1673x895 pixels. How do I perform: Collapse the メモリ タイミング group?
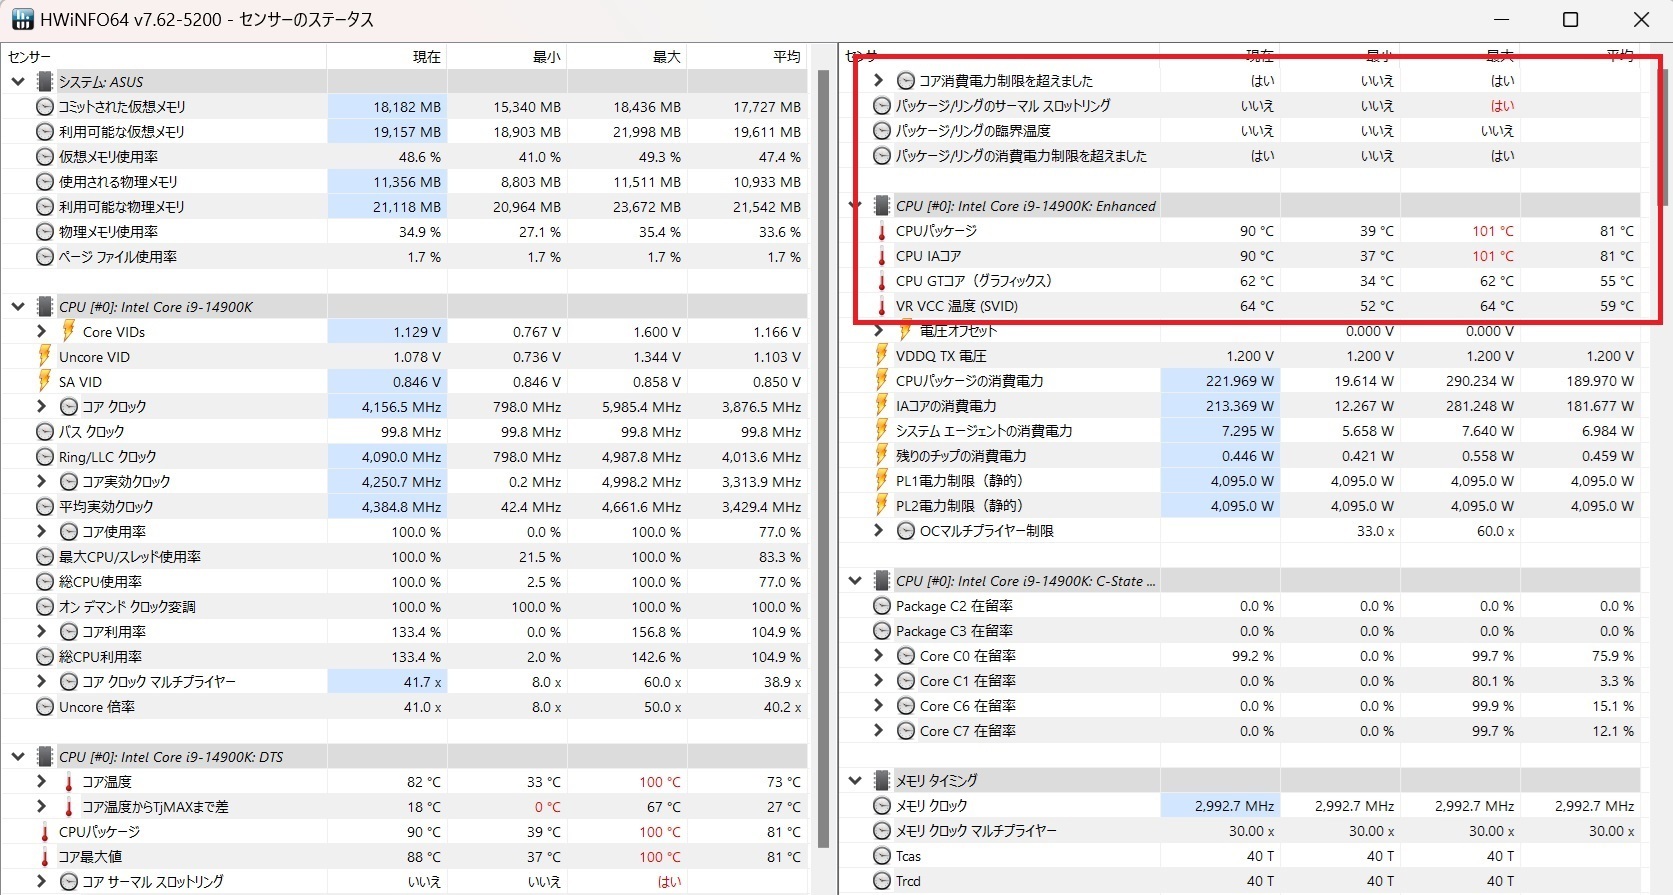(855, 780)
